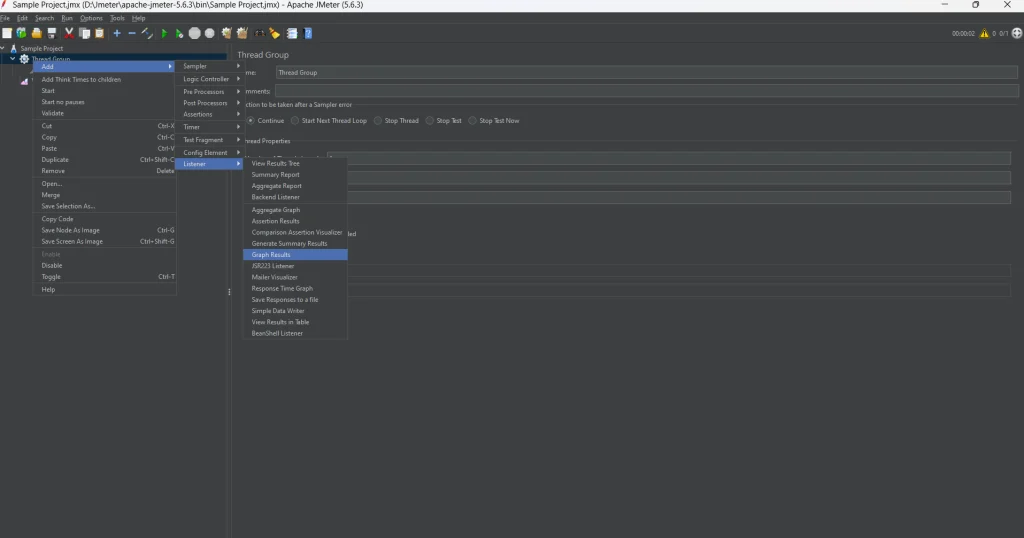Open the Search menu
The height and width of the screenshot is (538, 1024).
coord(44,18)
